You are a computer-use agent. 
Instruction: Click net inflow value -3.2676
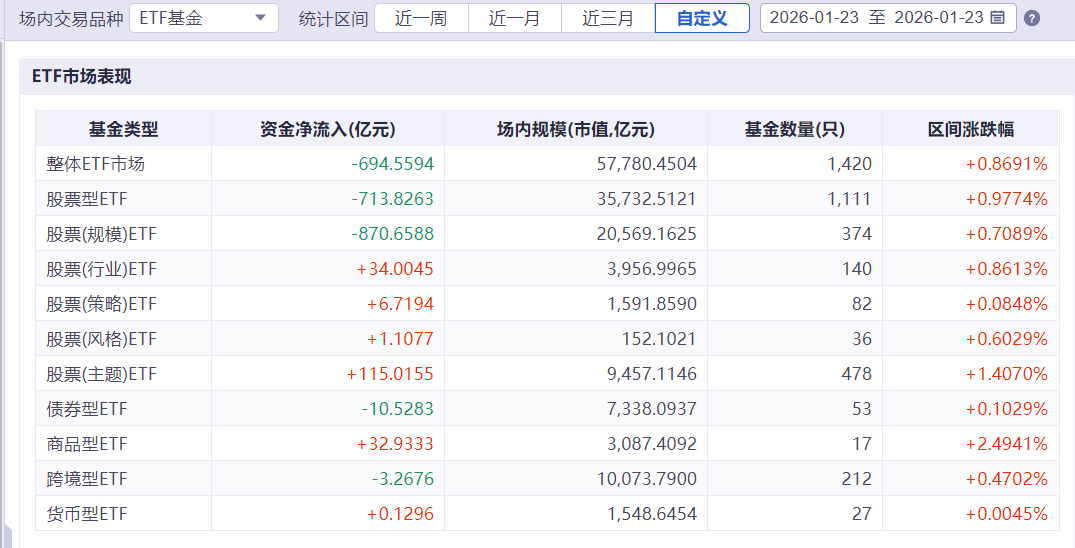coord(403,479)
